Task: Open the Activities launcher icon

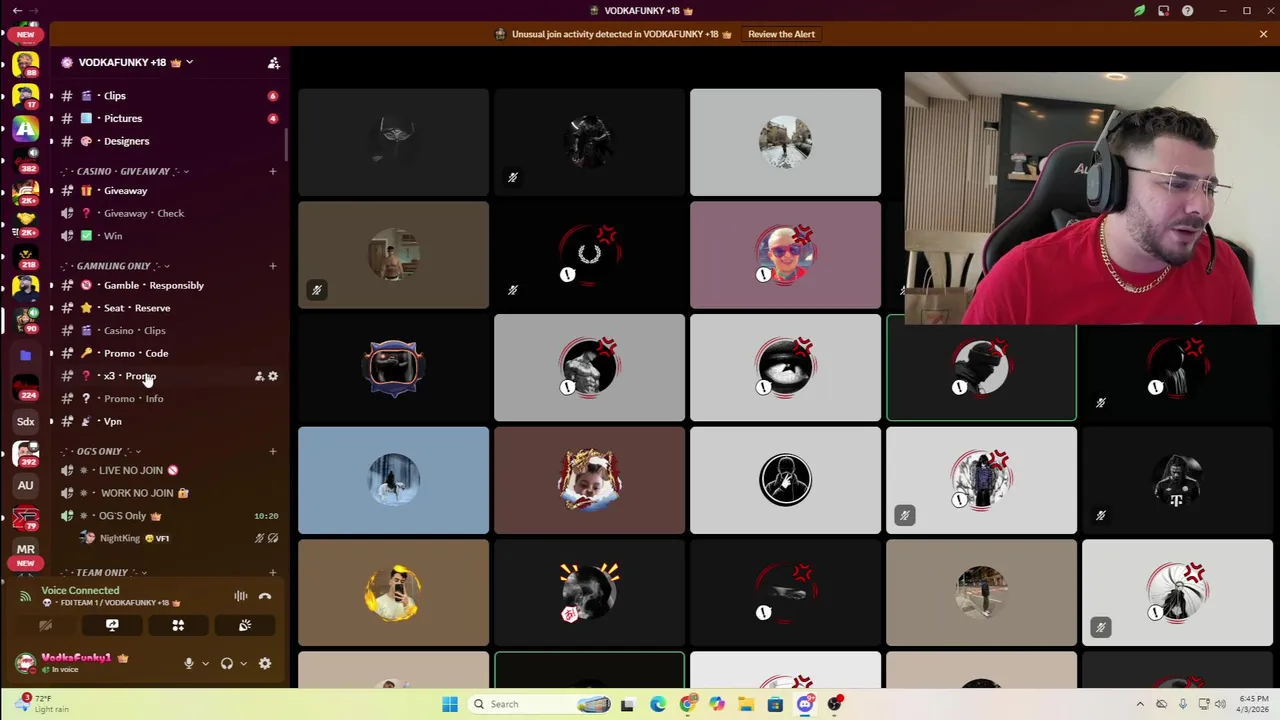Action: tap(178, 625)
